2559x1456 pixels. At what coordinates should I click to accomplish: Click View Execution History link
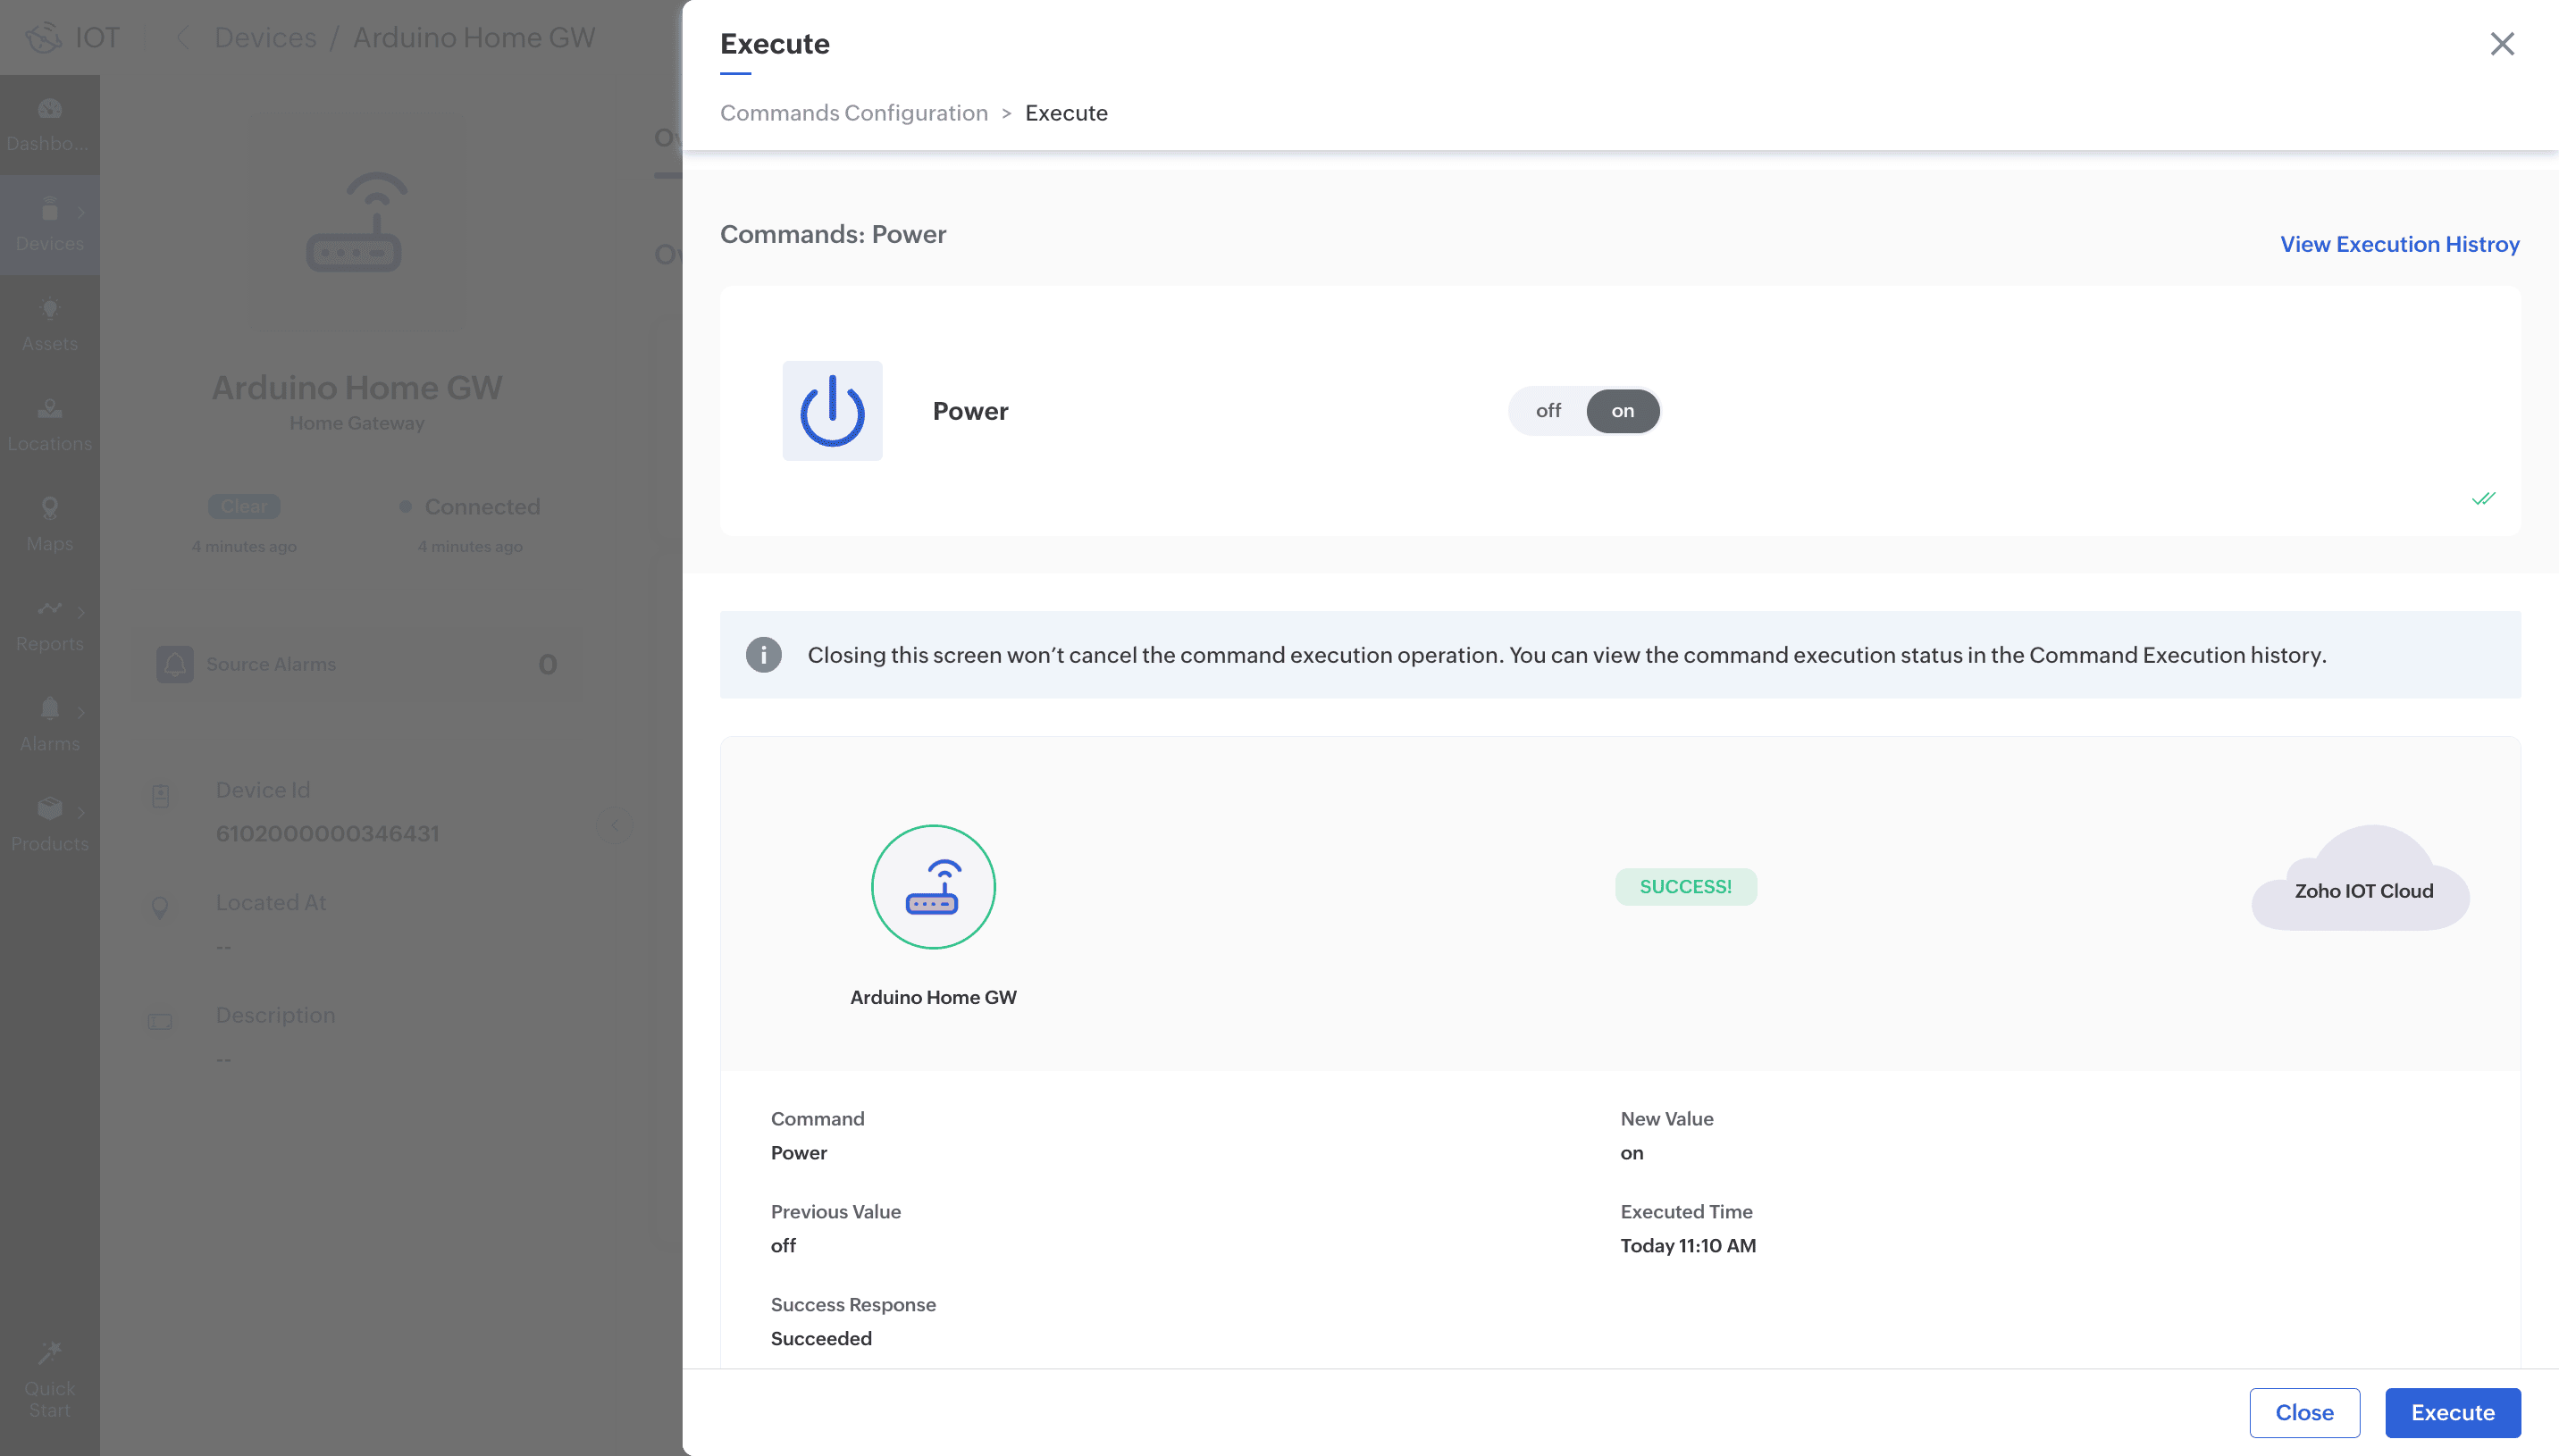[2399, 244]
